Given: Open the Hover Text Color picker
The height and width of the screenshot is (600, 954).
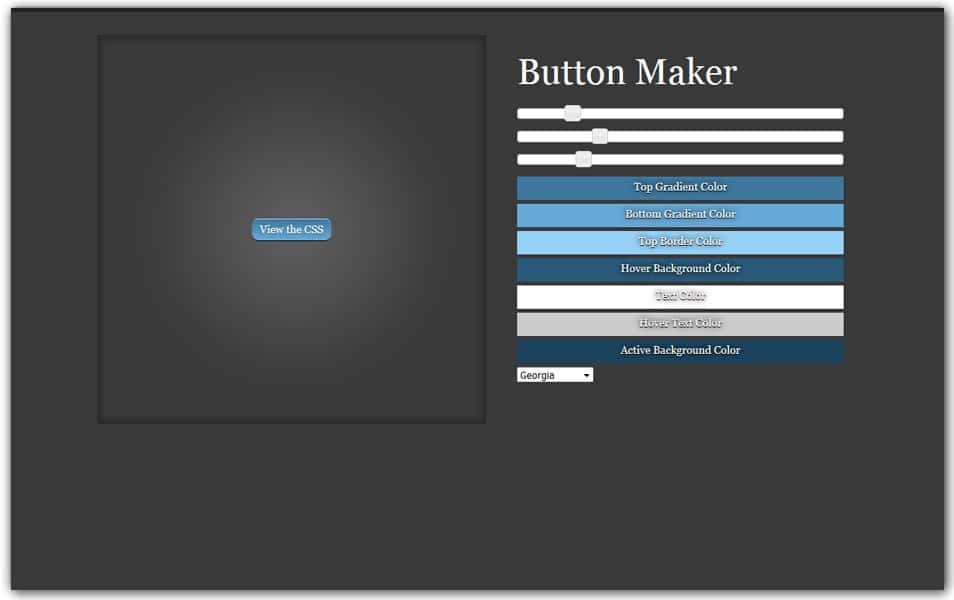Looking at the screenshot, I should (x=679, y=323).
